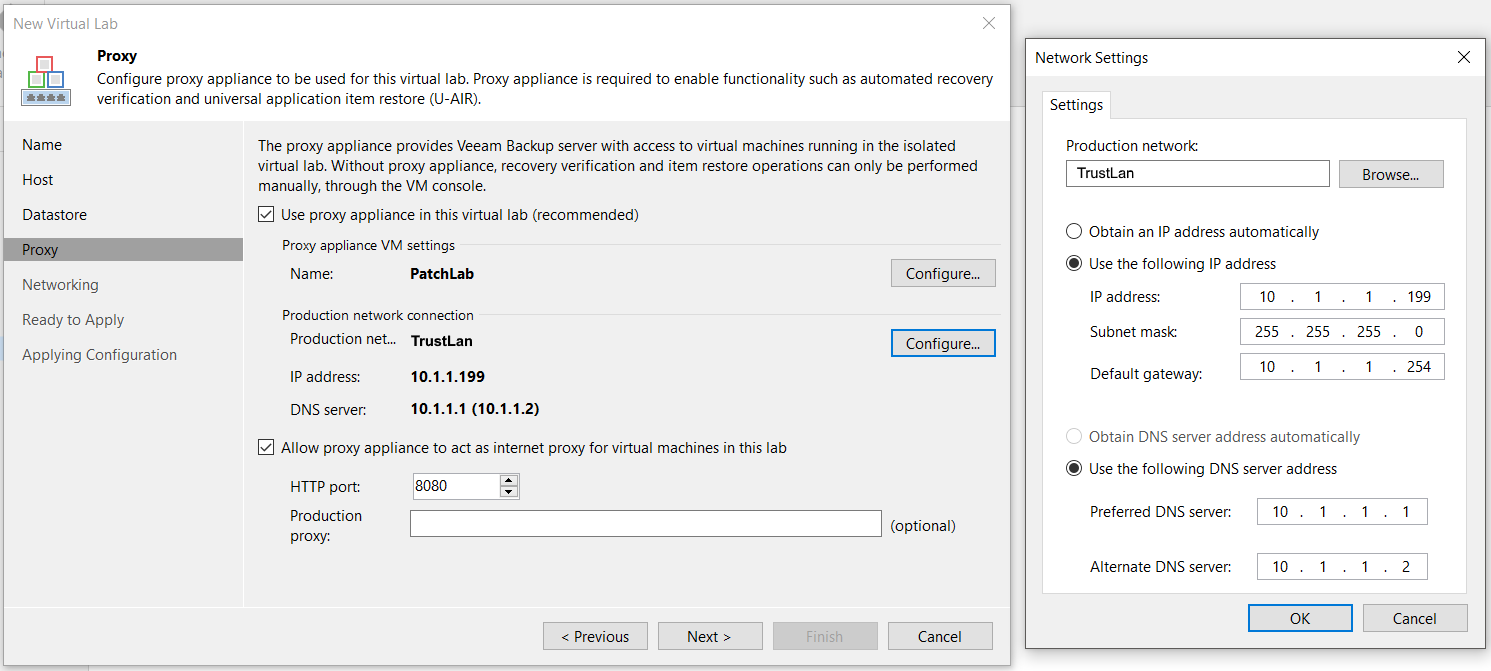This screenshot has height=671, width=1491.
Task: Click the Virtual Lab proxy appliance icon
Action: [x=46, y=81]
